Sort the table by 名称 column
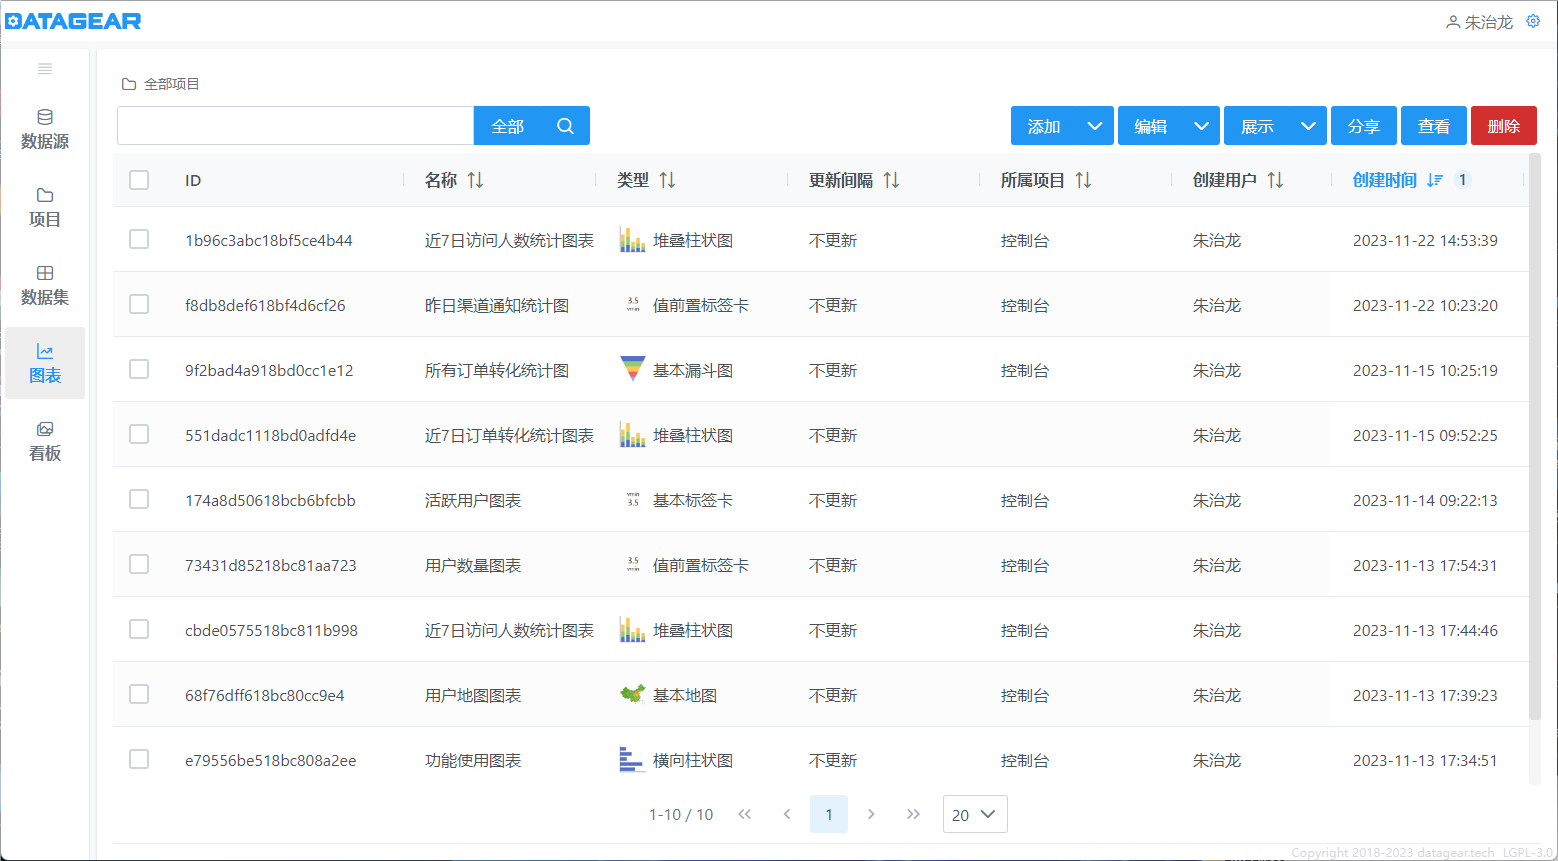This screenshot has height=861, width=1558. [475, 180]
